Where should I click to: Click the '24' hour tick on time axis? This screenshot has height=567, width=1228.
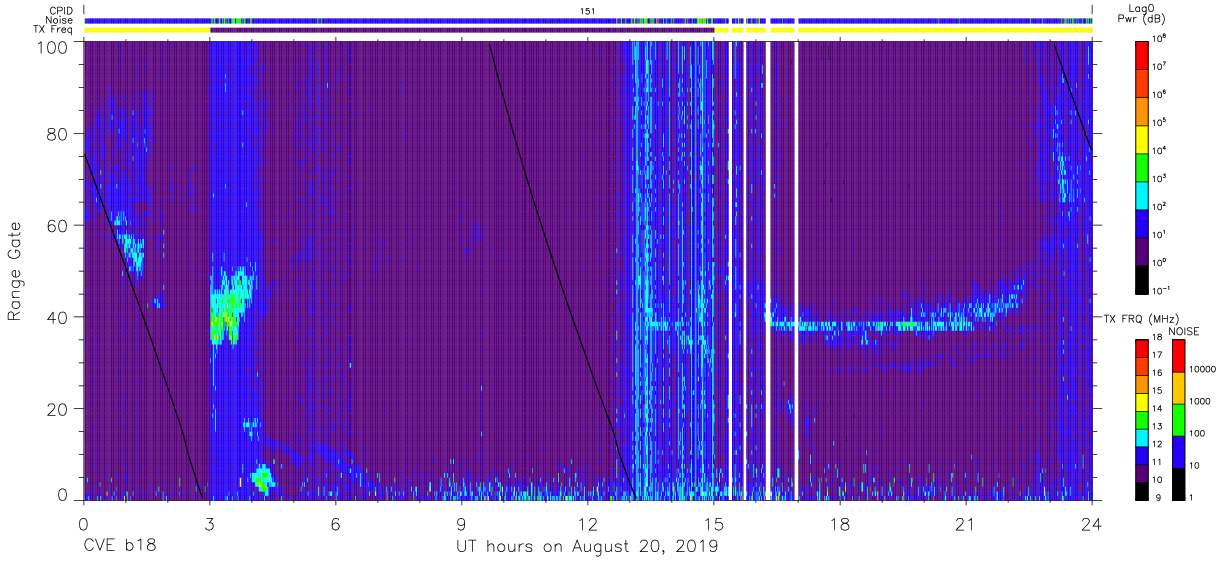[x=1091, y=524]
